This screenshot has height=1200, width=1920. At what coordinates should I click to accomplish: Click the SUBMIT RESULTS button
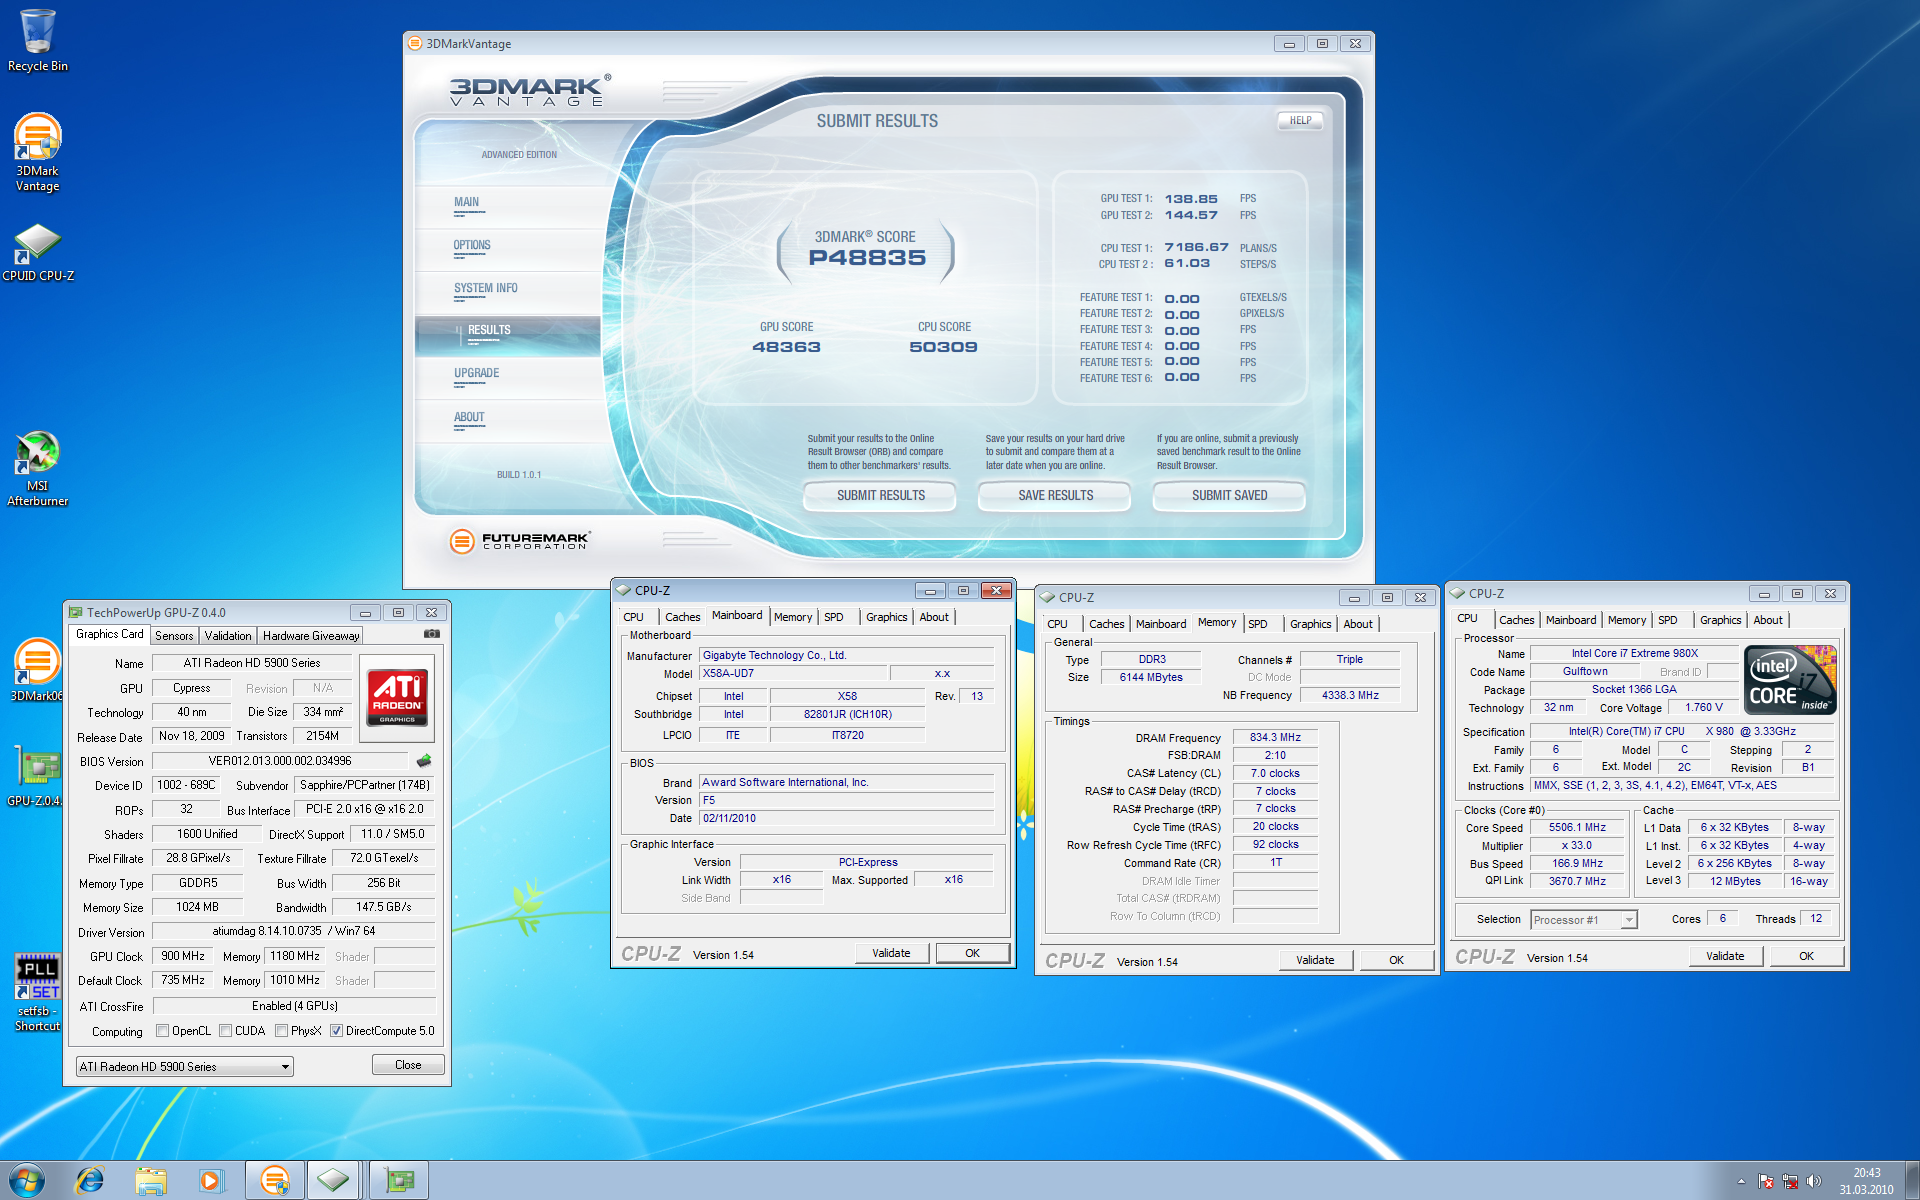[880, 495]
